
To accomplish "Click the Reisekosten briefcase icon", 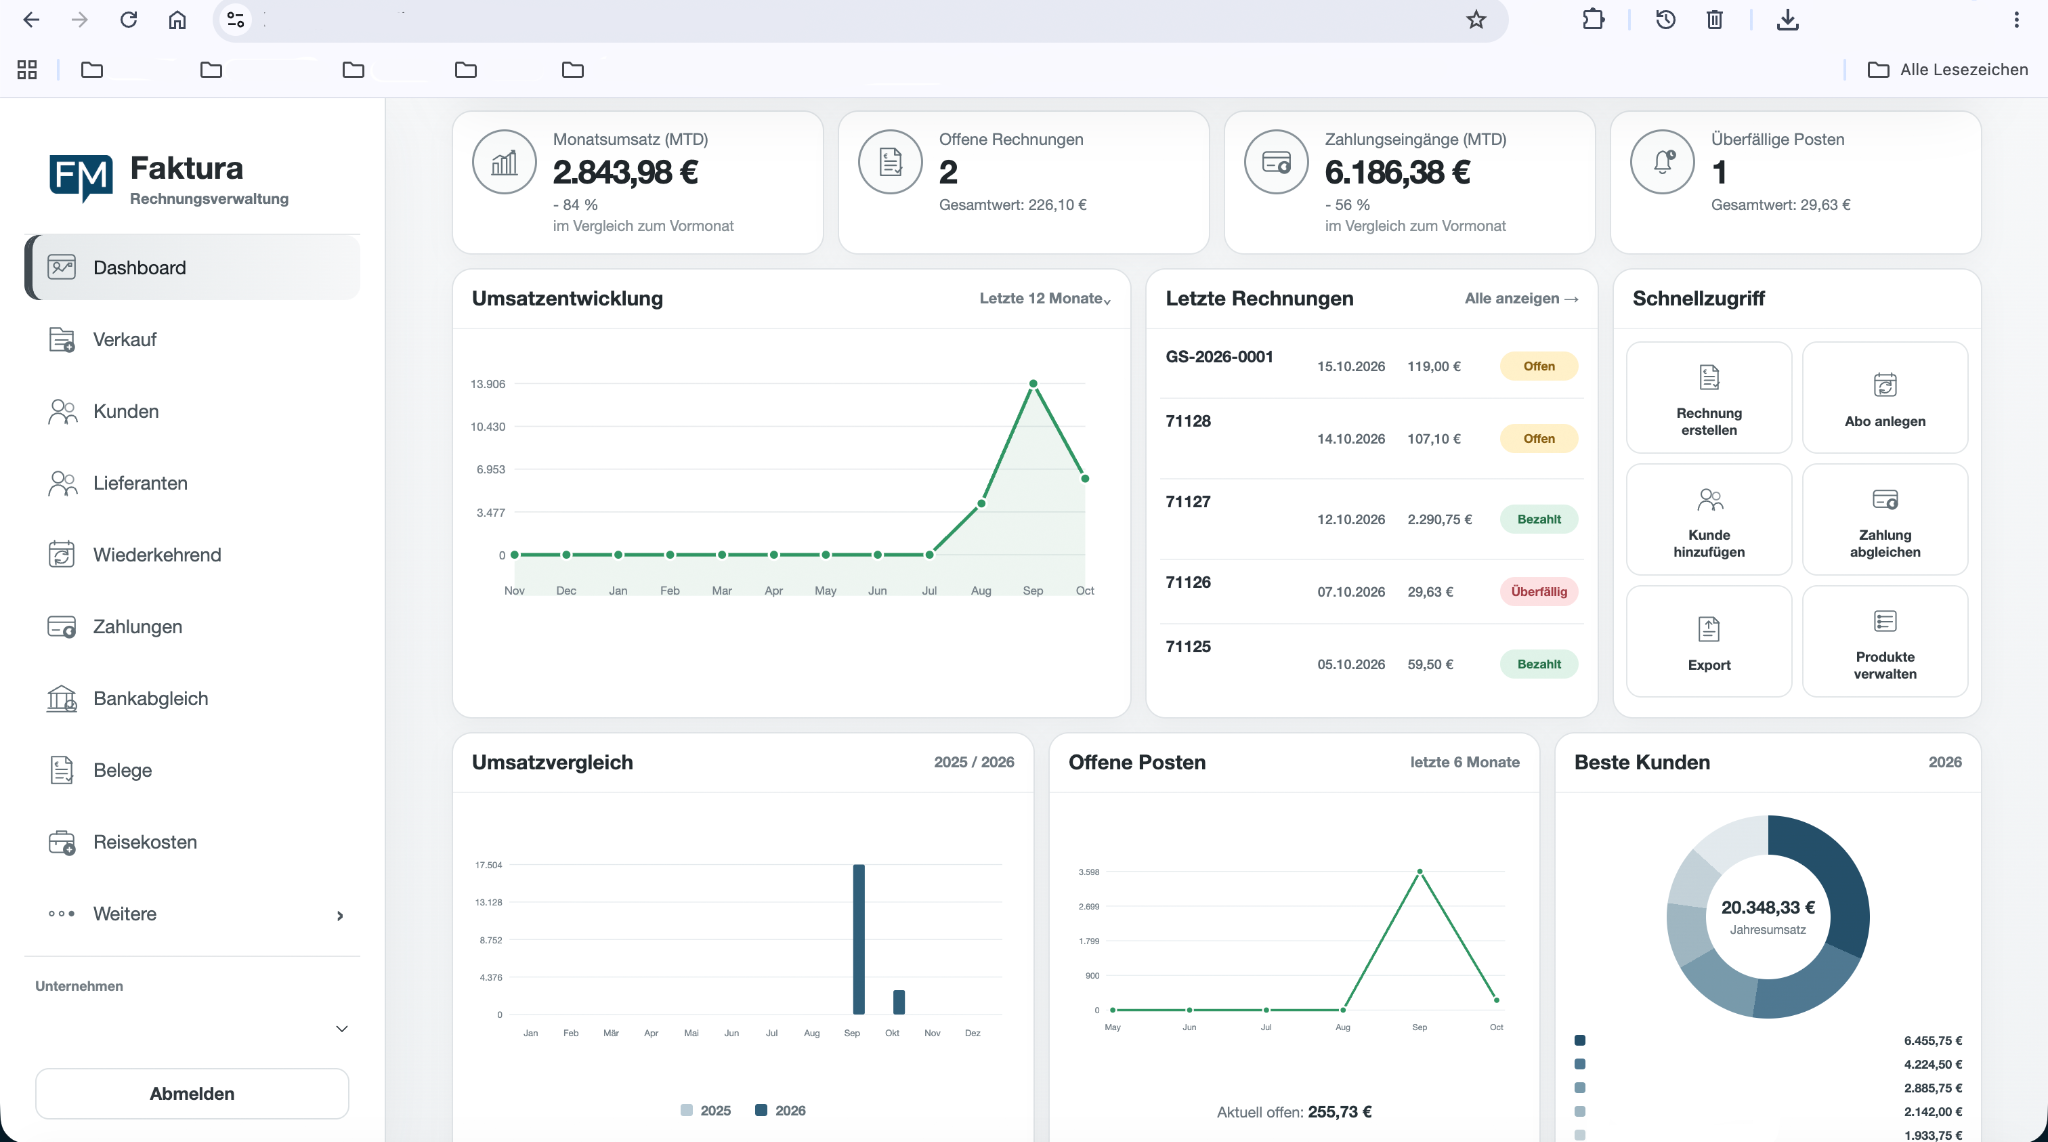I will 62,842.
